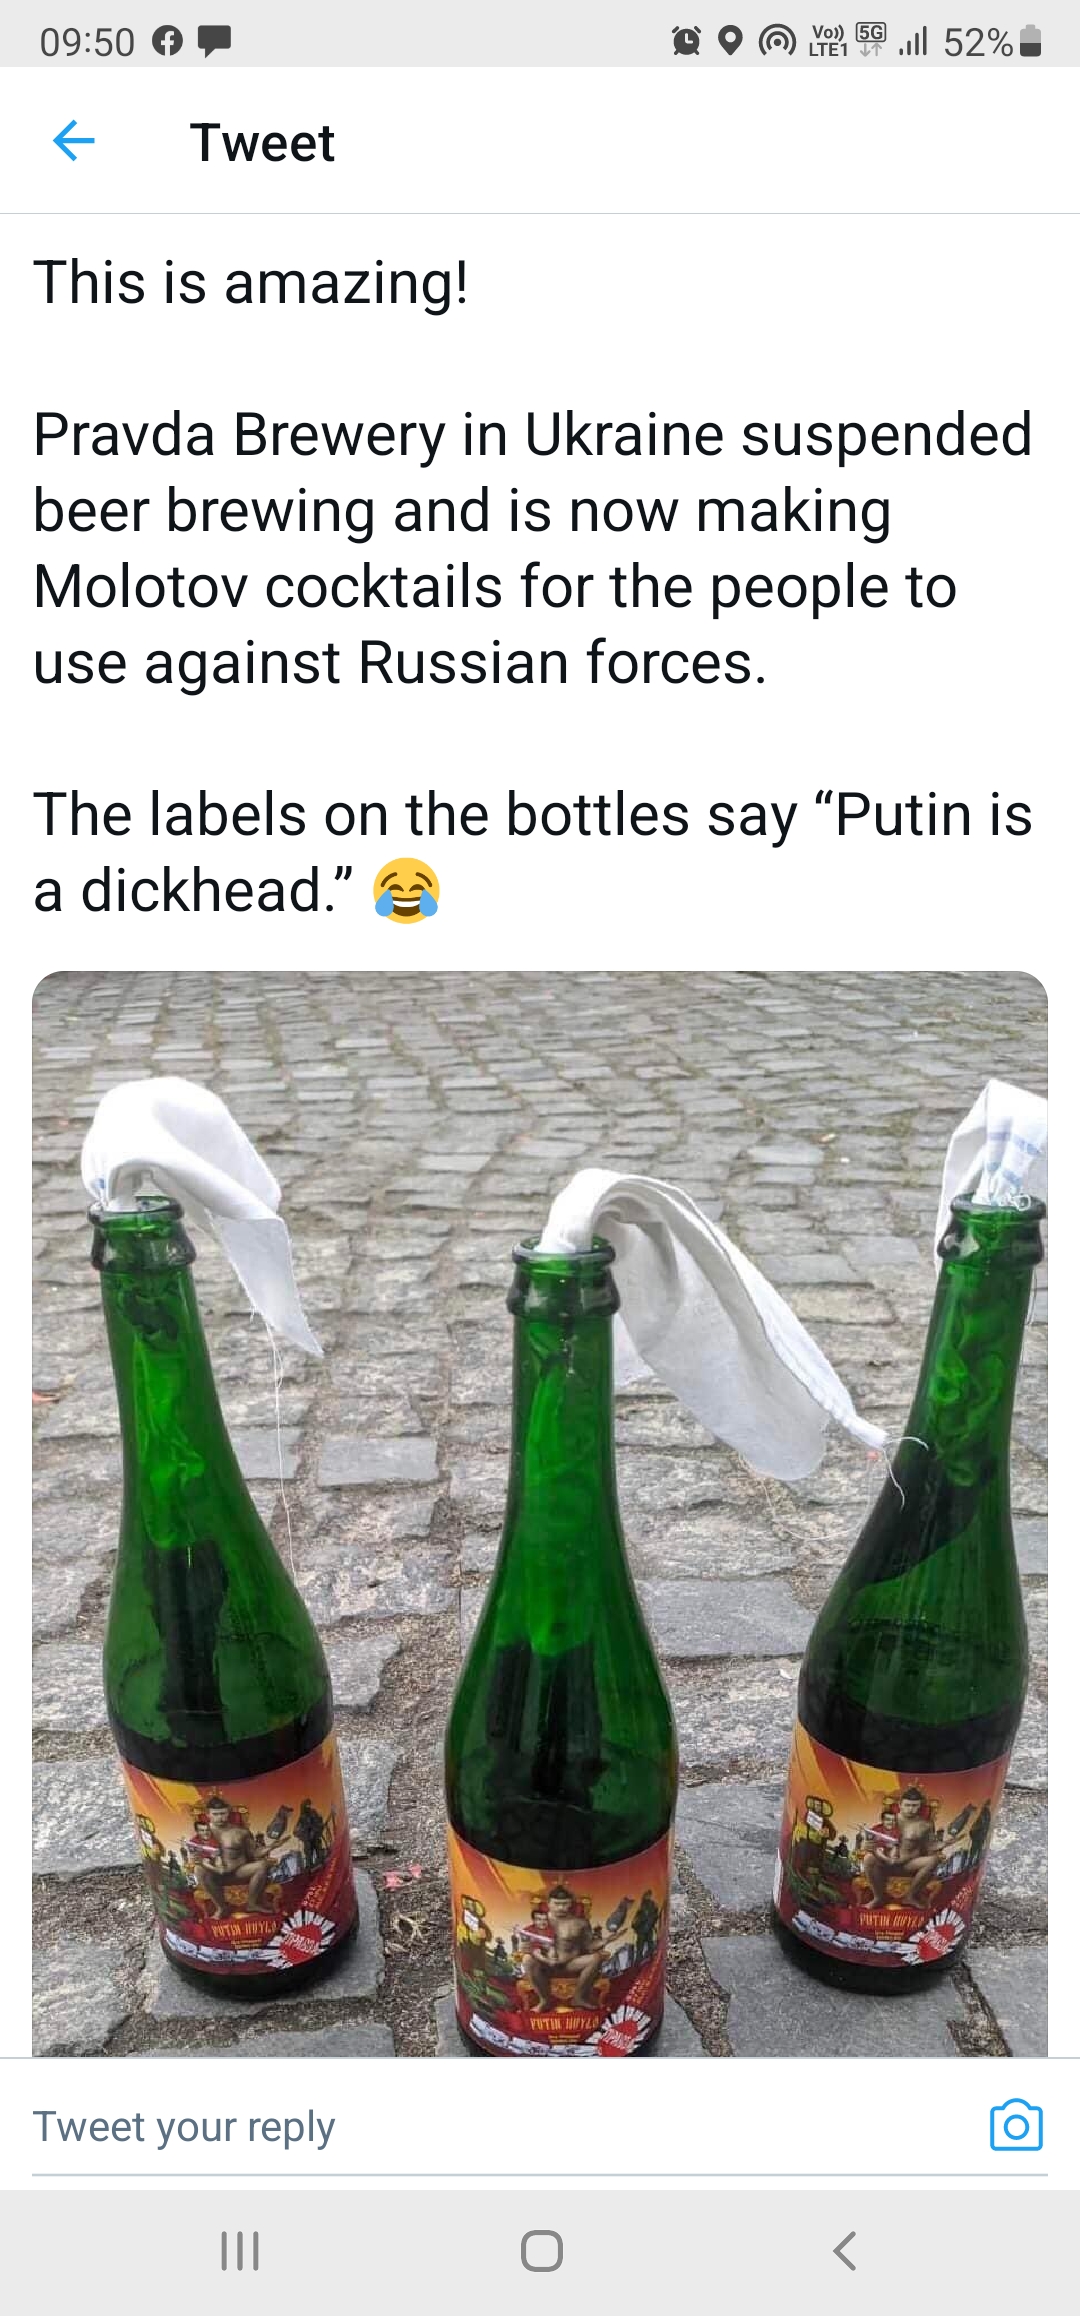
Task: Tap the alarm clock status icon
Action: (x=686, y=41)
